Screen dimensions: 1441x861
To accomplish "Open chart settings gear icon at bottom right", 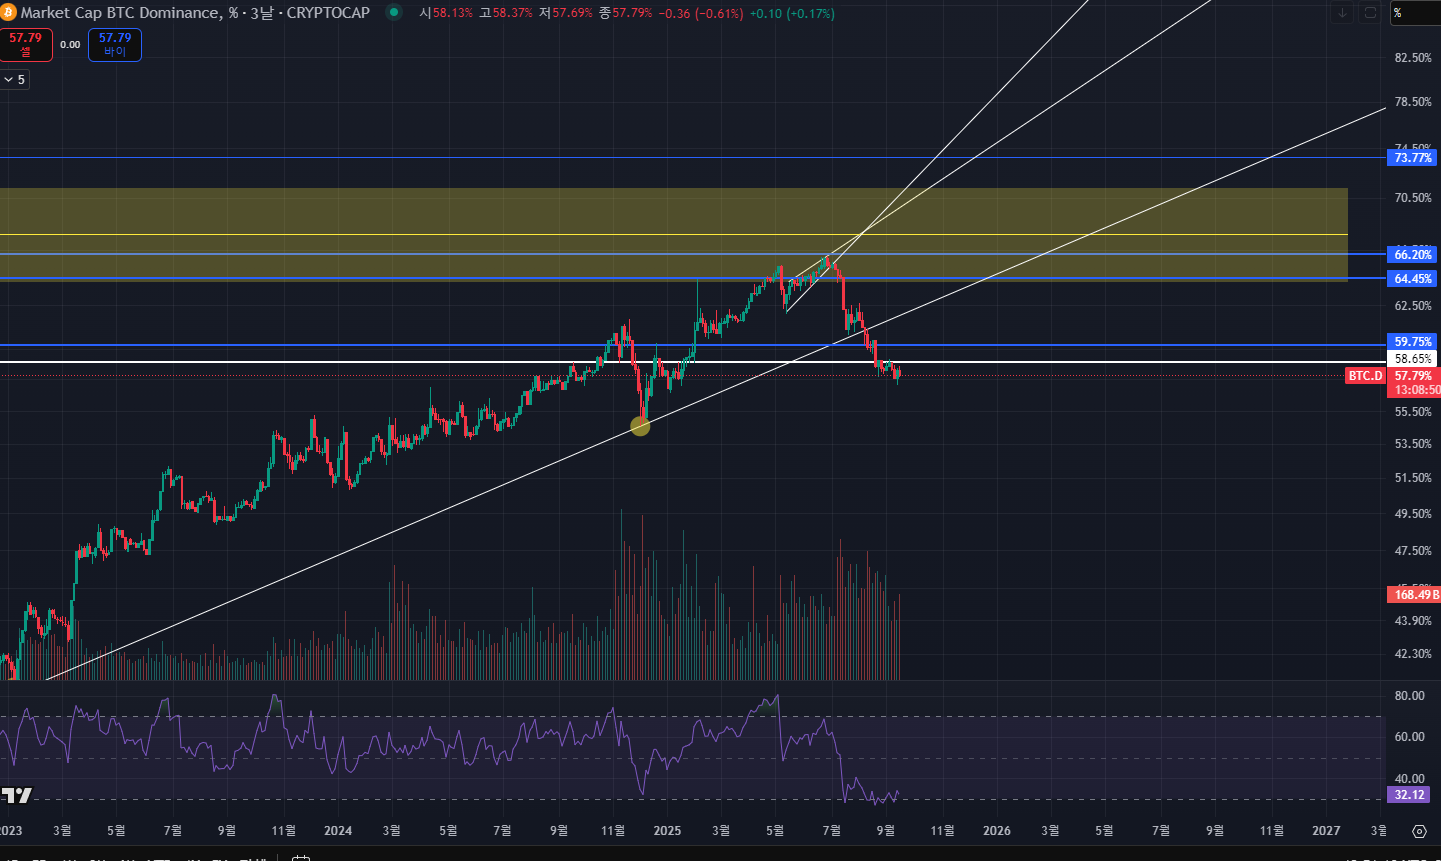I will click(x=1419, y=831).
